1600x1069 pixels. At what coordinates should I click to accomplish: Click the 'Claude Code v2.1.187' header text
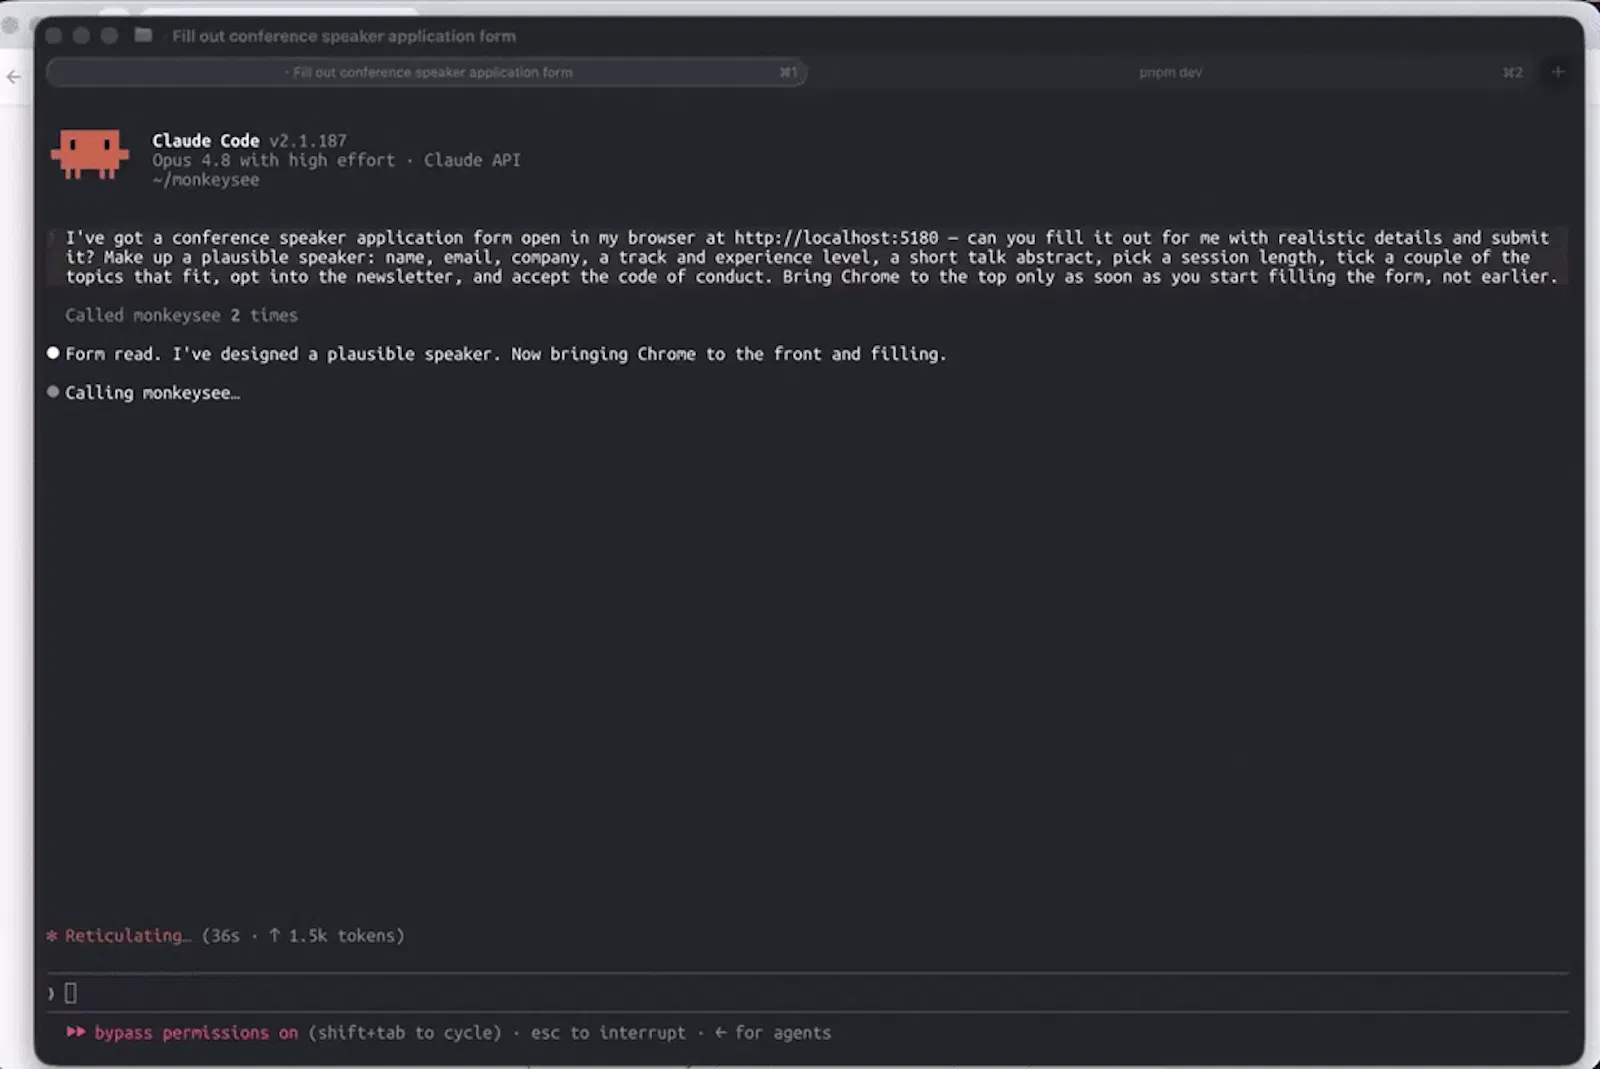249,141
